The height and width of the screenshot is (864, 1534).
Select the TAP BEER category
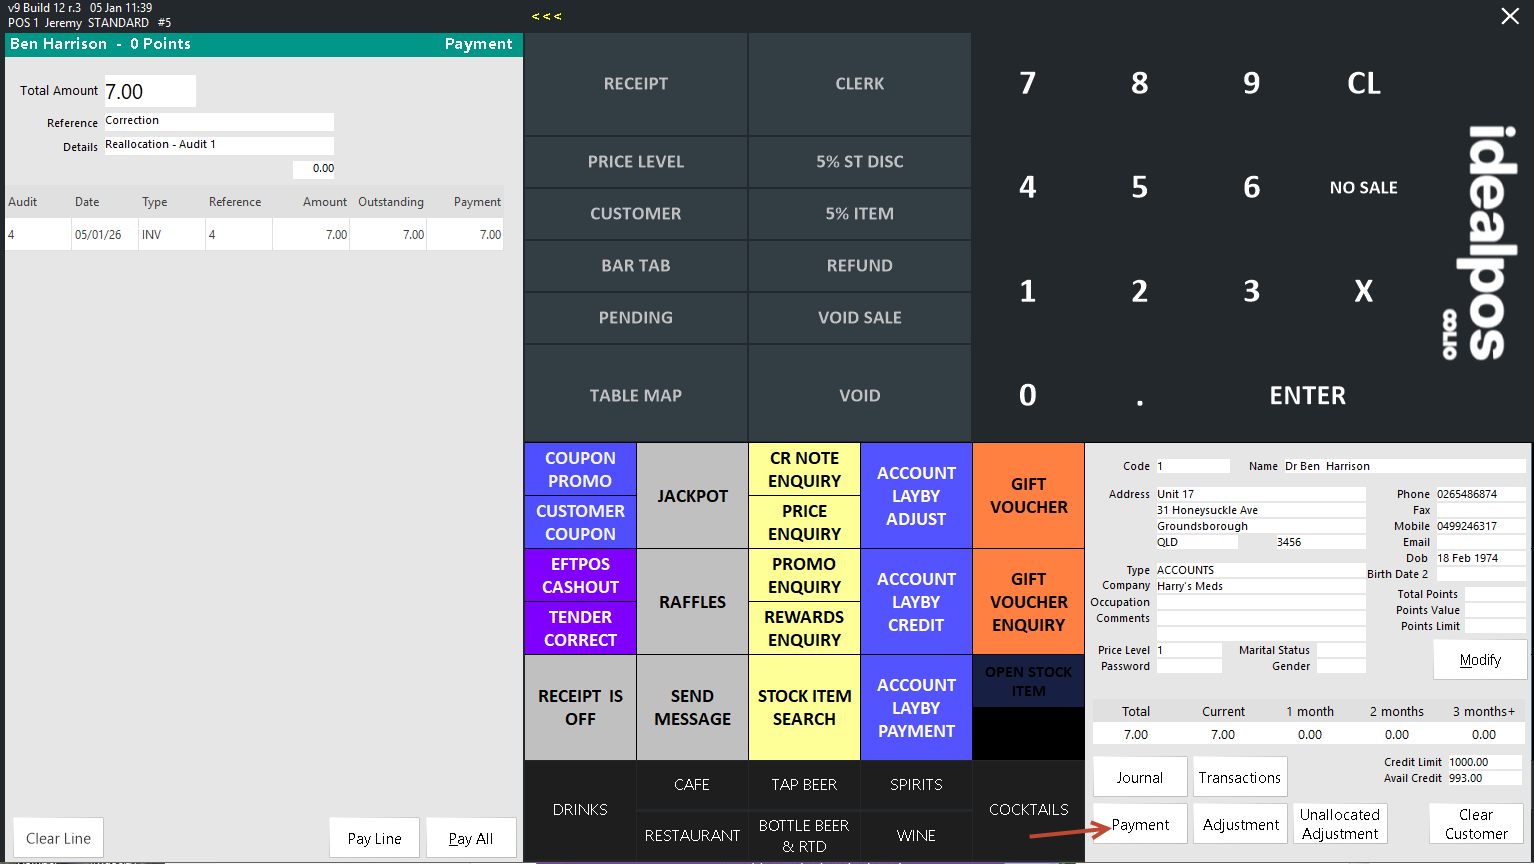804,785
